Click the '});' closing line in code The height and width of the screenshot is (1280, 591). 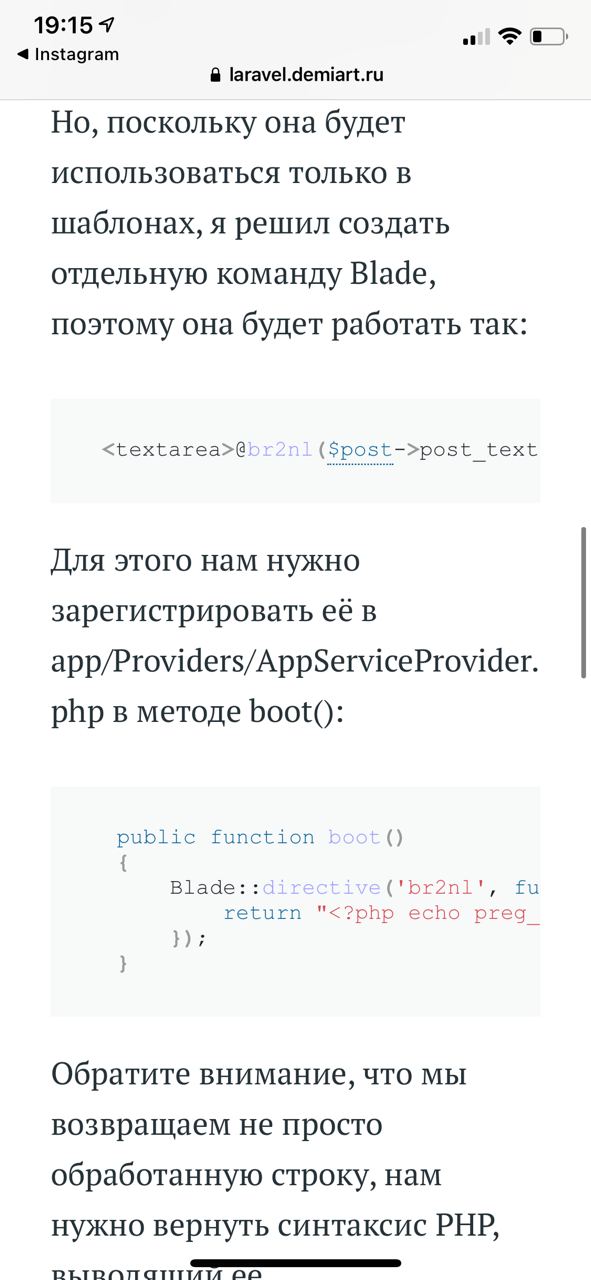coord(188,938)
